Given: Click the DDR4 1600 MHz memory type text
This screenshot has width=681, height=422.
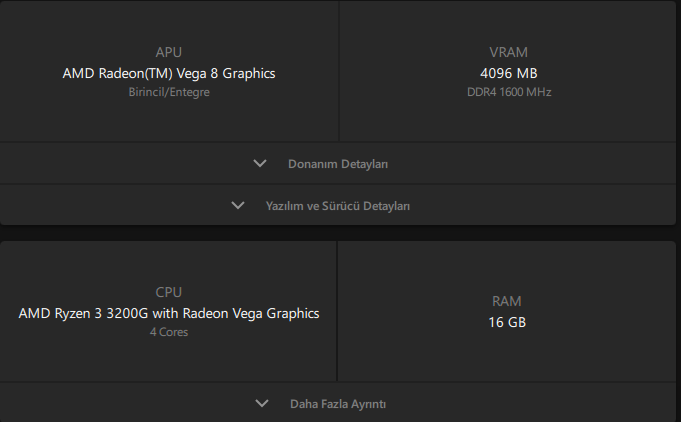Looking at the screenshot, I should point(509,92).
